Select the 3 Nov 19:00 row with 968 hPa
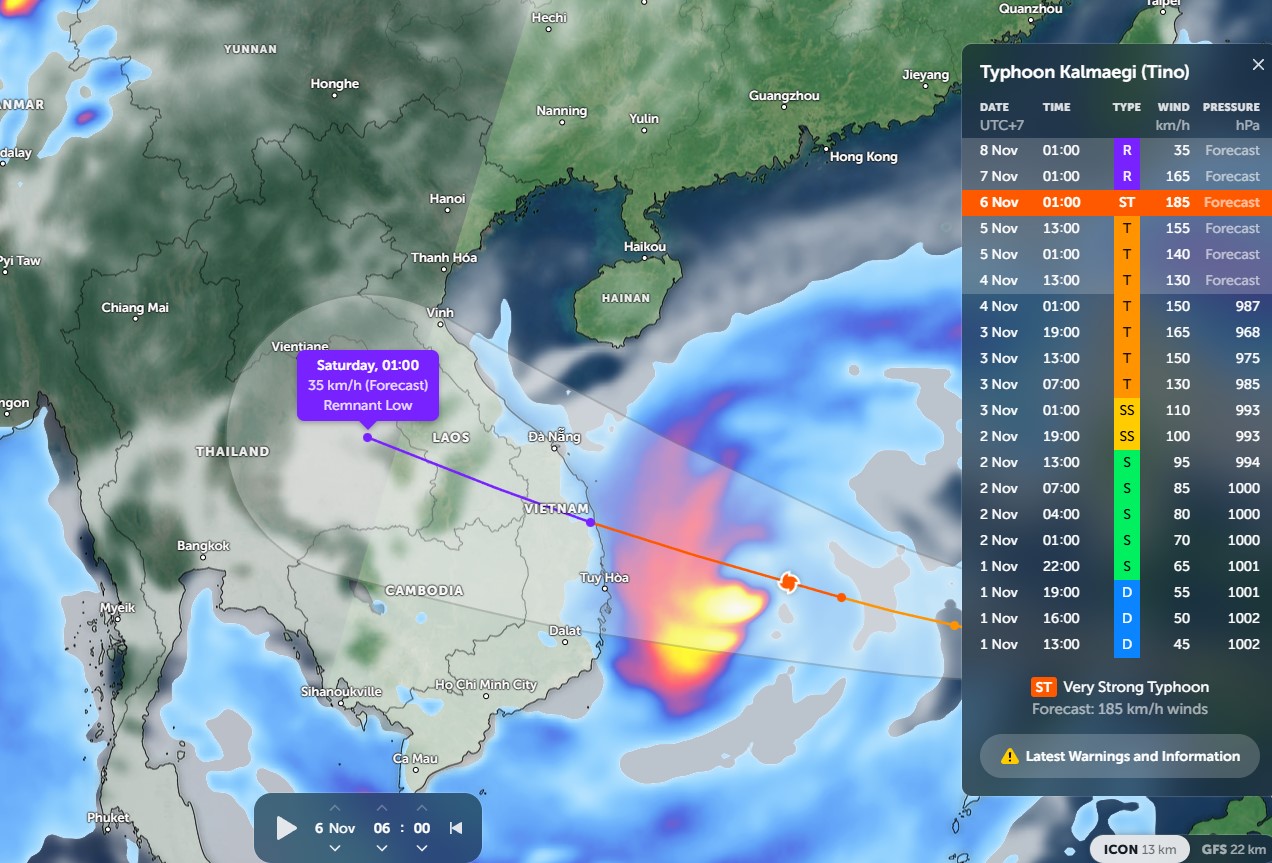This screenshot has height=863, width=1272. 1117,332
